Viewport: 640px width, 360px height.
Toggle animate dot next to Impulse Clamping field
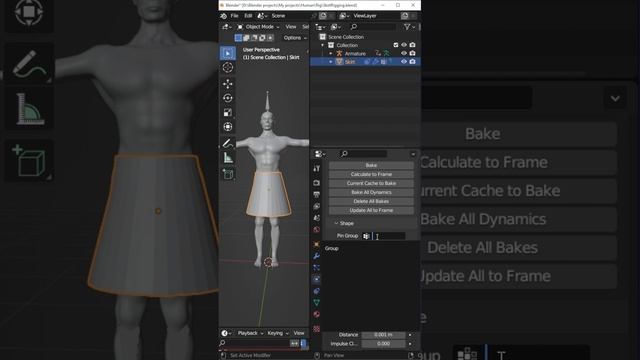410,344
